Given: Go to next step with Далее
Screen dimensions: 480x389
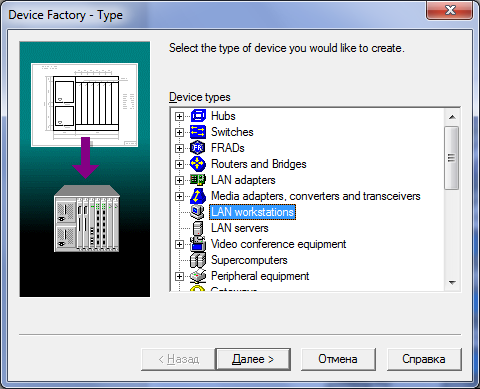Looking at the screenshot, I should (253, 359).
